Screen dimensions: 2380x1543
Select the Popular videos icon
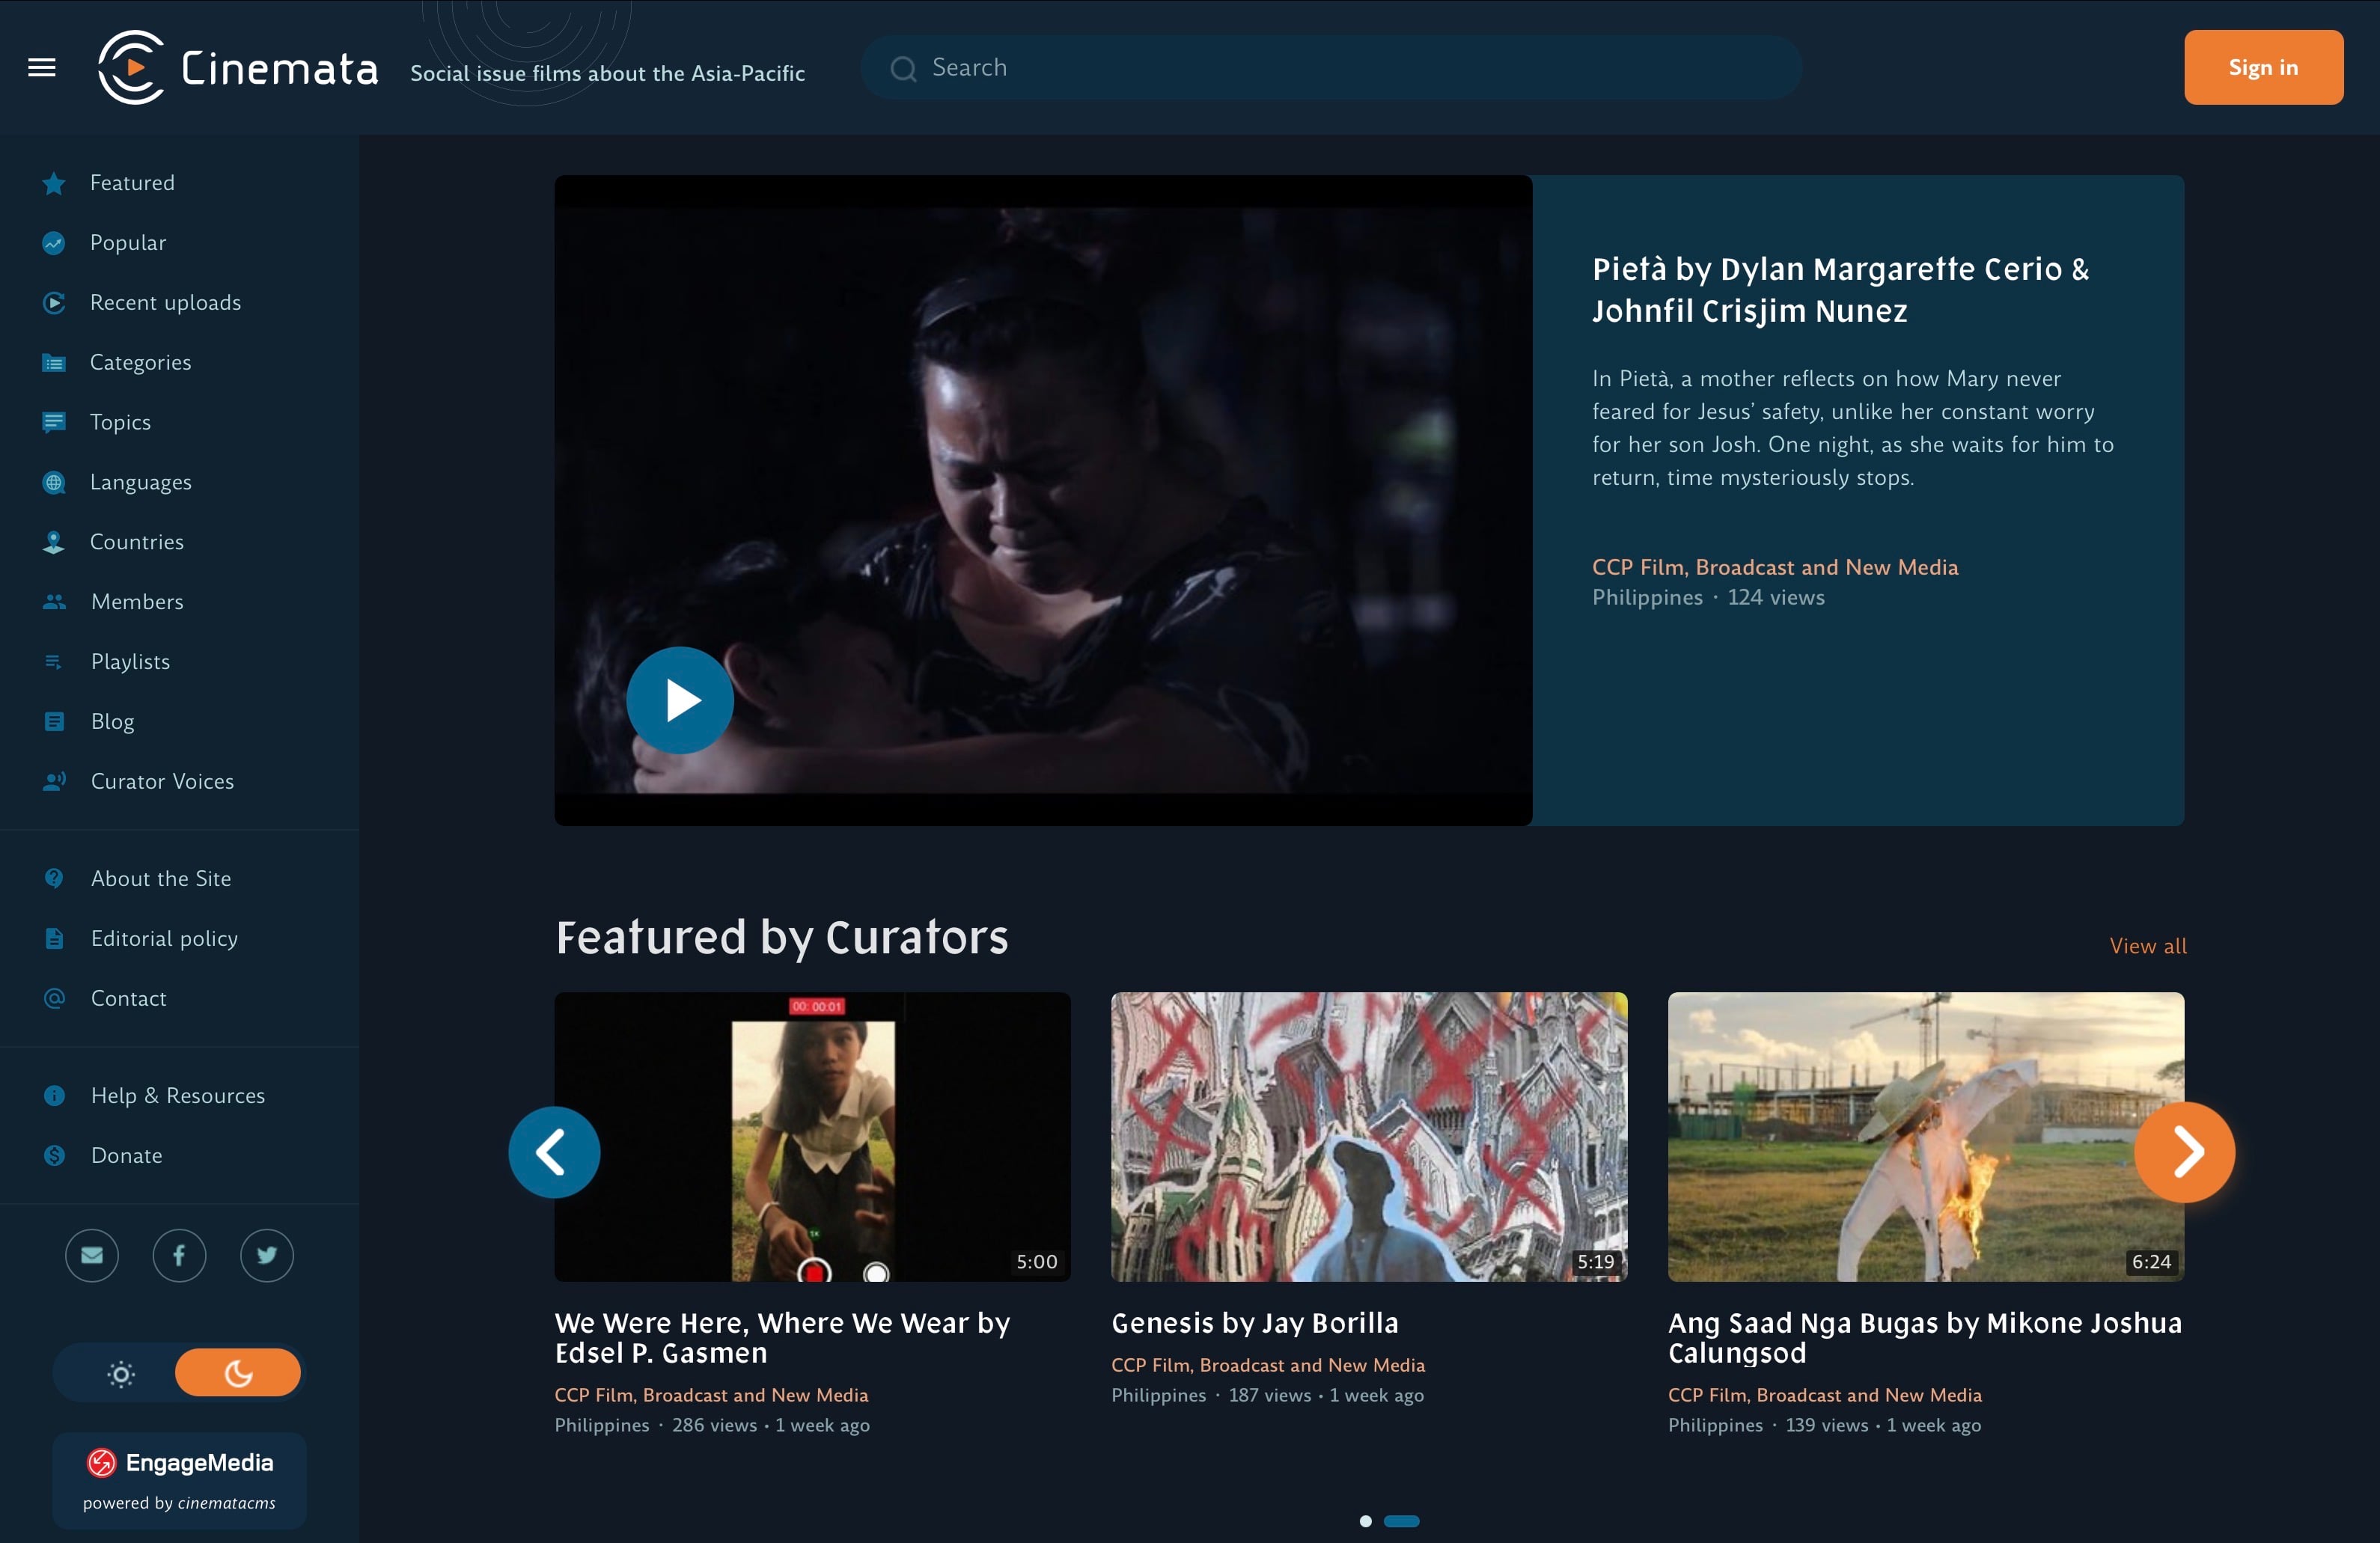coord(54,243)
